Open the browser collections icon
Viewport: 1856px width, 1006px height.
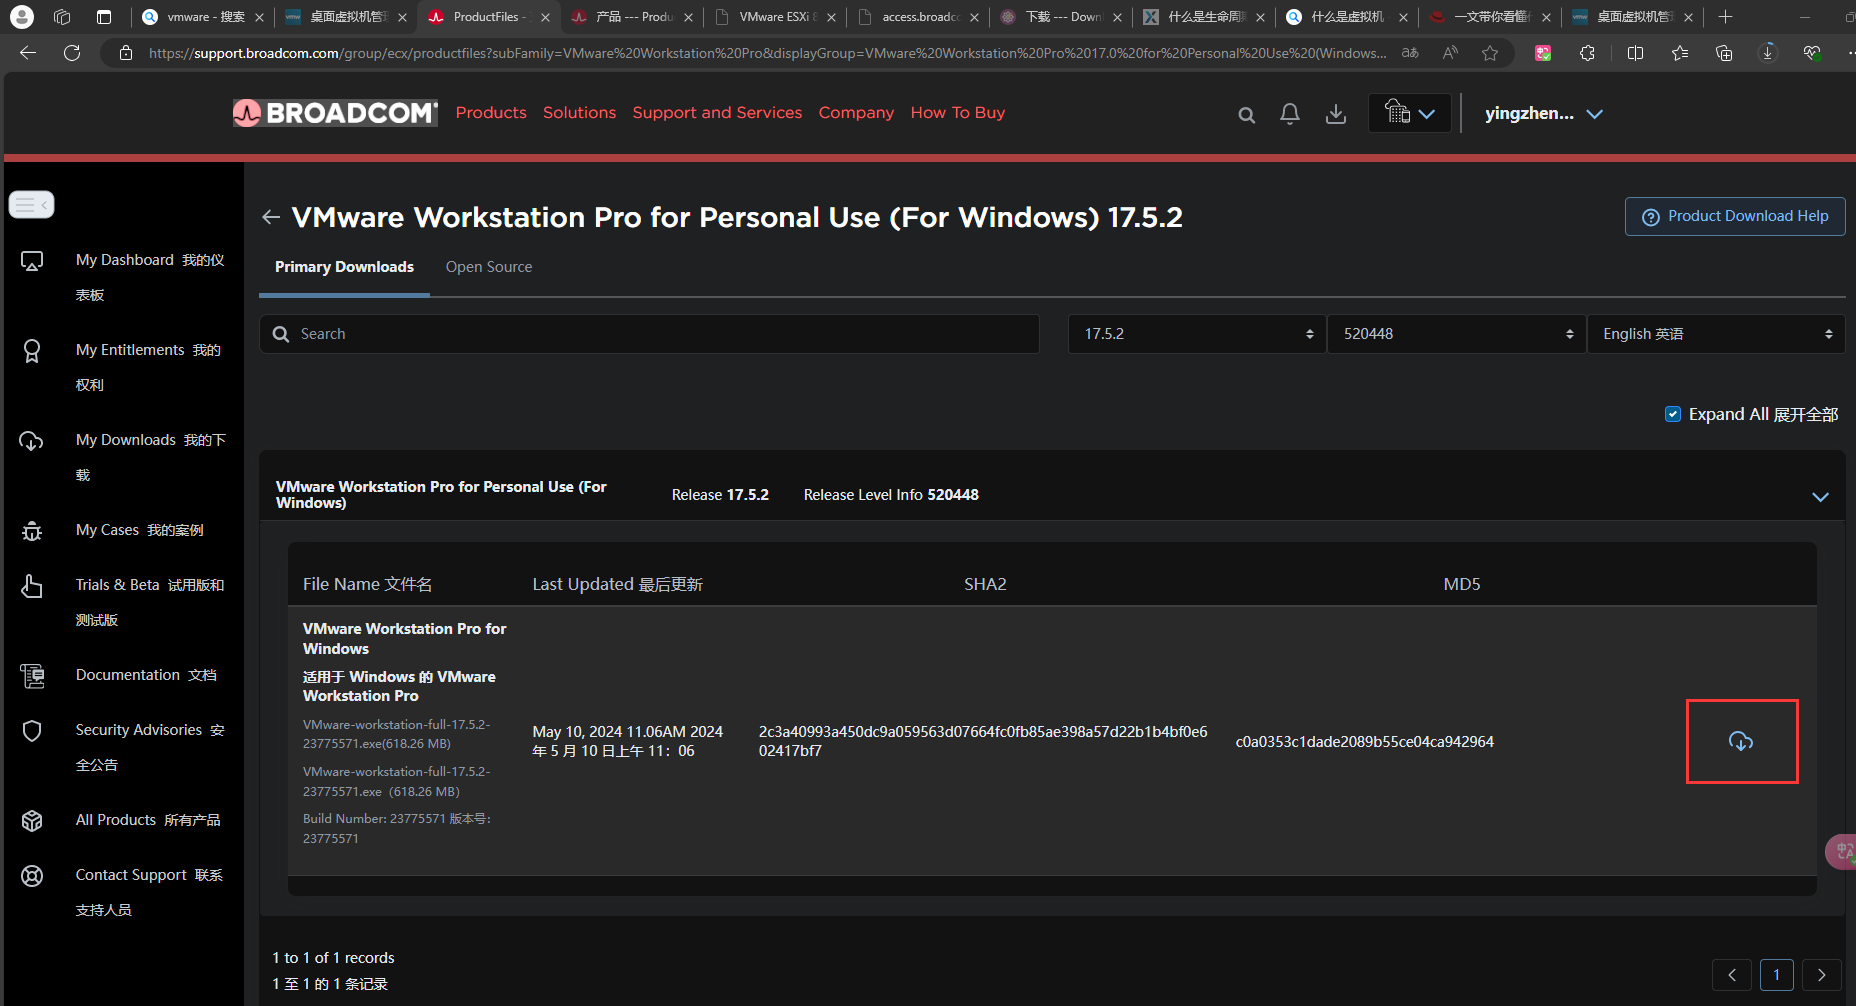click(x=1724, y=53)
